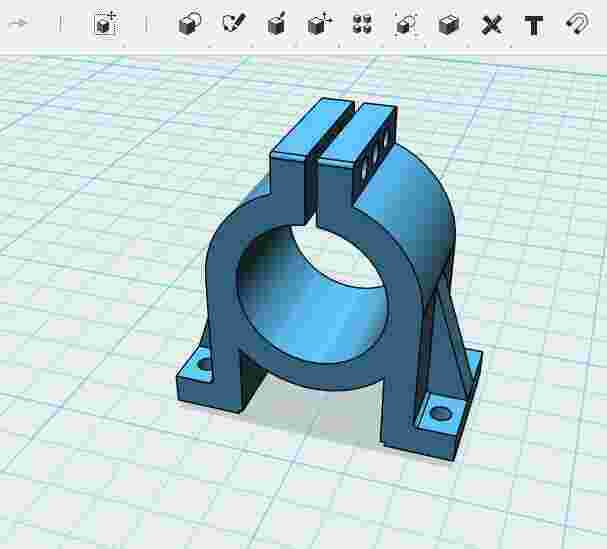Open the Sketch tool with pencil icon
The height and width of the screenshot is (549, 607).
click(x=234, y=22)
